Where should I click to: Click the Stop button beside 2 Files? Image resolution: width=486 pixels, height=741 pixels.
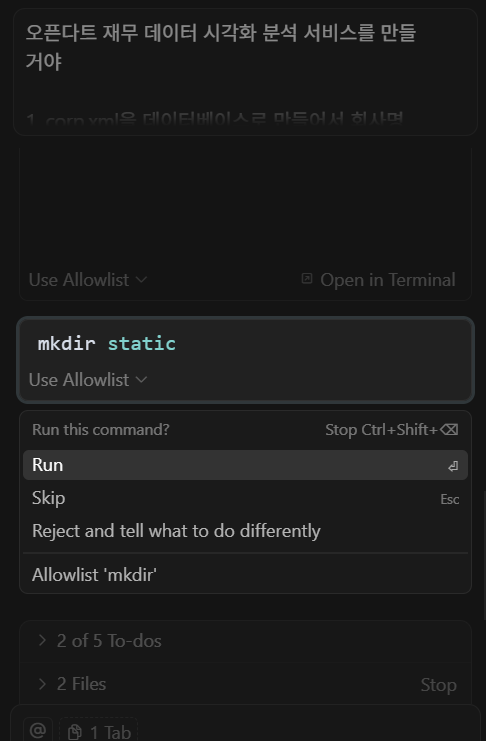click(438, 685)
